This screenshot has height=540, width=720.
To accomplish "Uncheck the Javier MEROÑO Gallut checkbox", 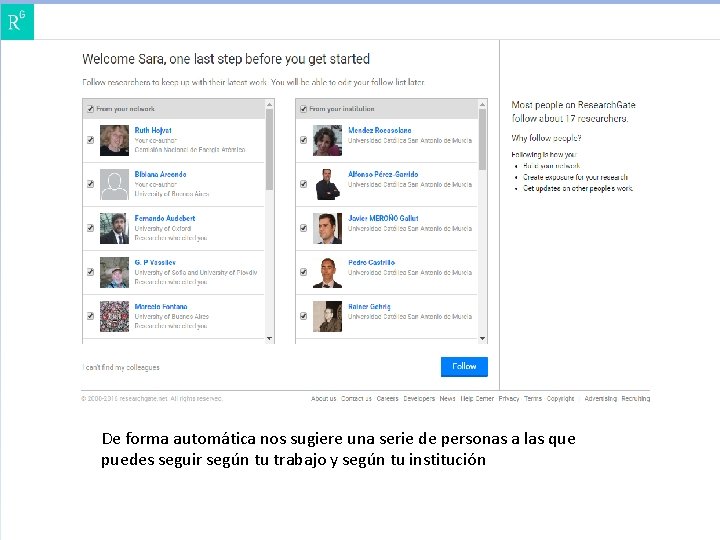I will (304, 228).
